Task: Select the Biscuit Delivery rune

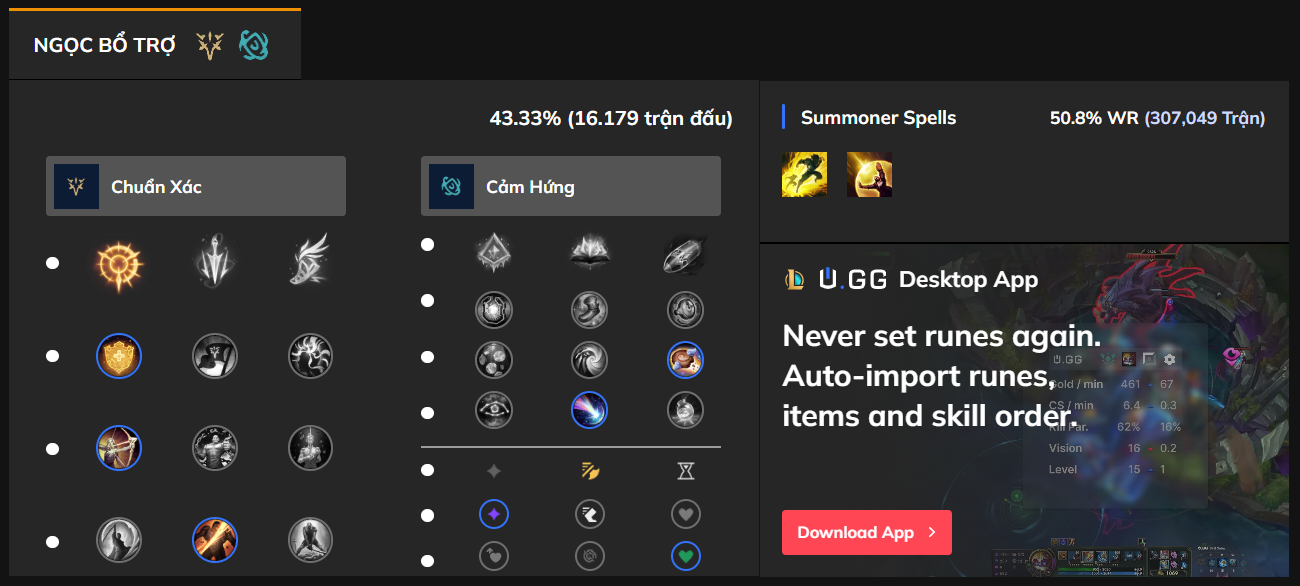Action: coord(685,358)
